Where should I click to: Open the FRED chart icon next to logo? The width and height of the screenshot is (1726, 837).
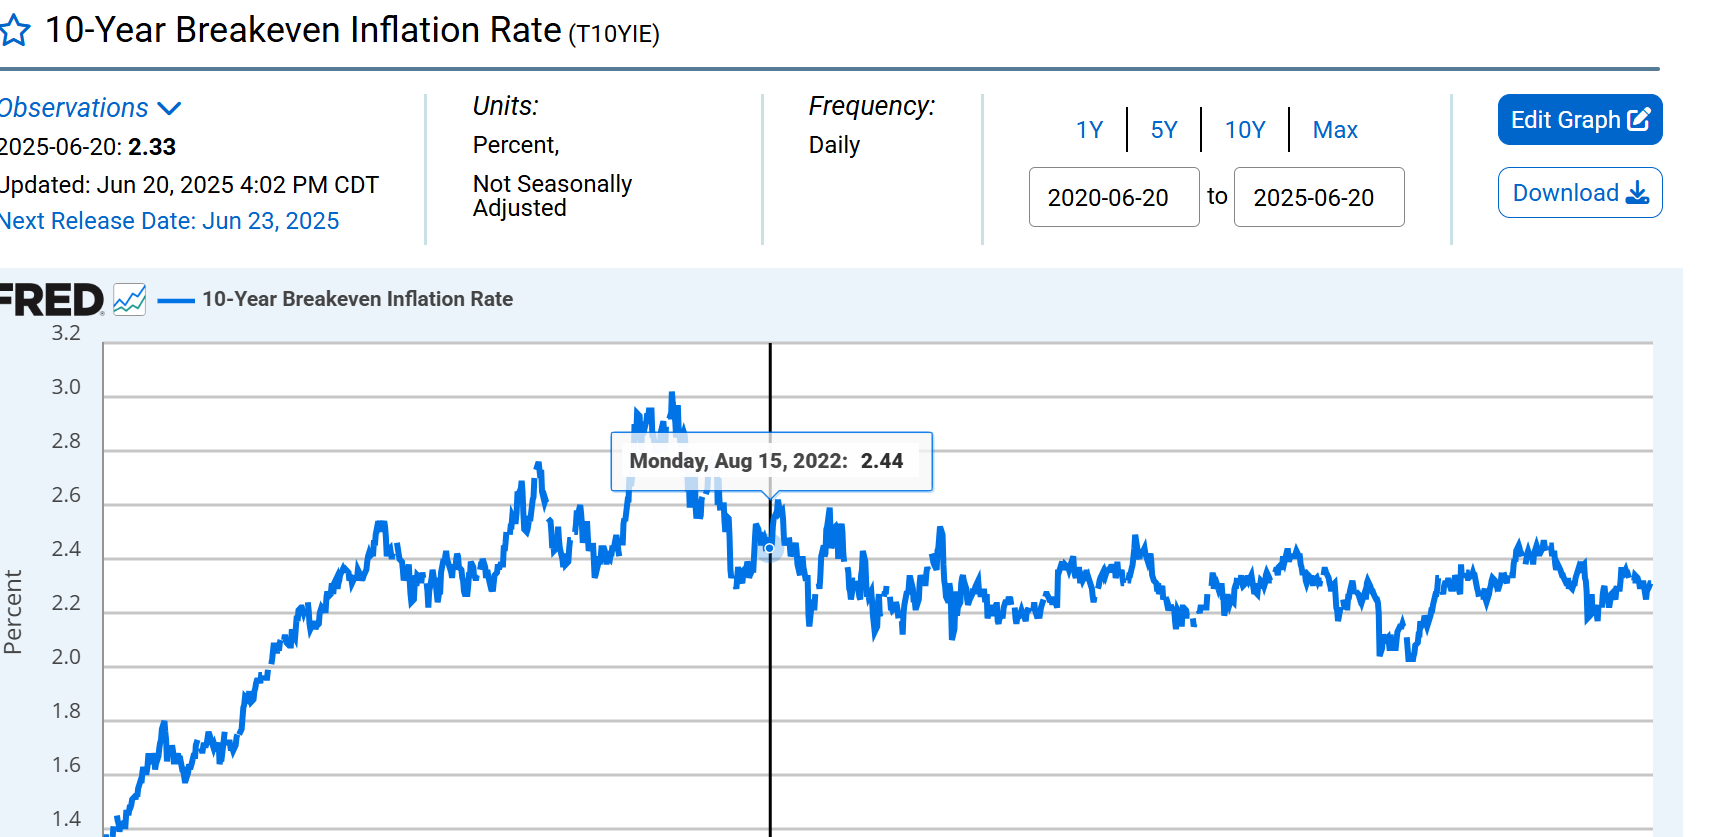coord(130,299)
